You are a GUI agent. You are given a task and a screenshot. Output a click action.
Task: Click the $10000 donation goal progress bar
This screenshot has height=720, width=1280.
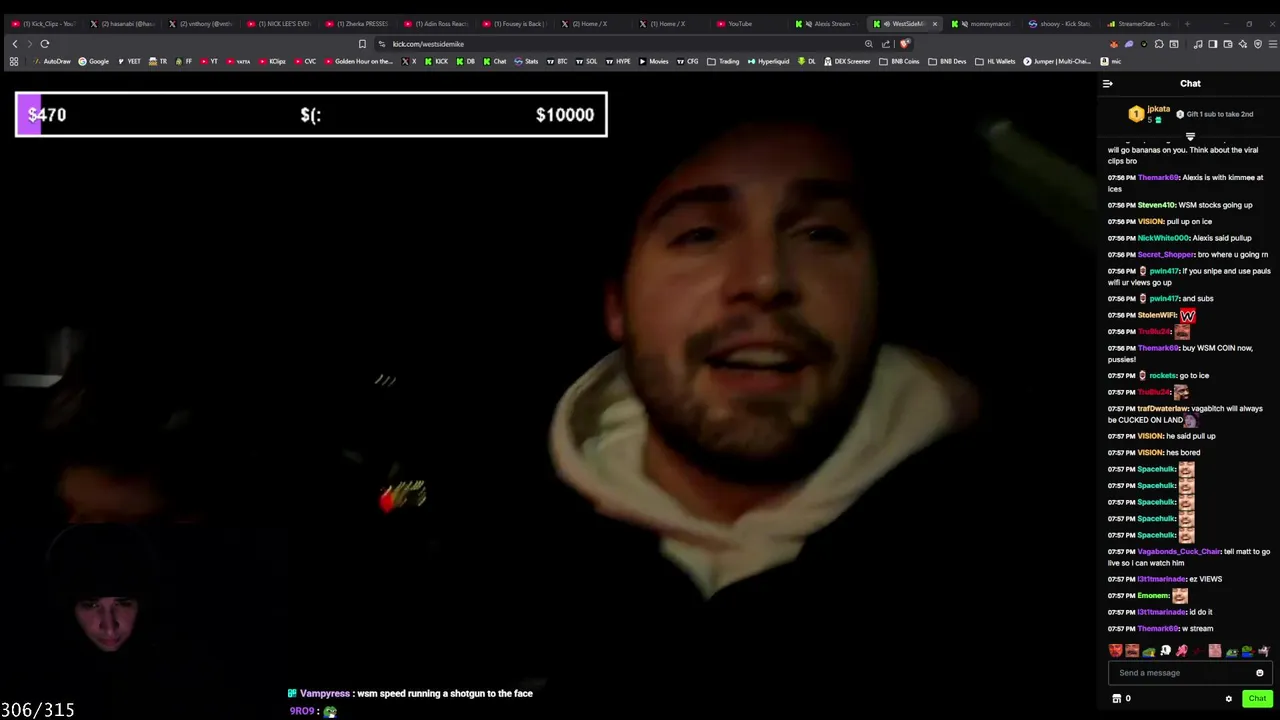[x=311, y=114]
